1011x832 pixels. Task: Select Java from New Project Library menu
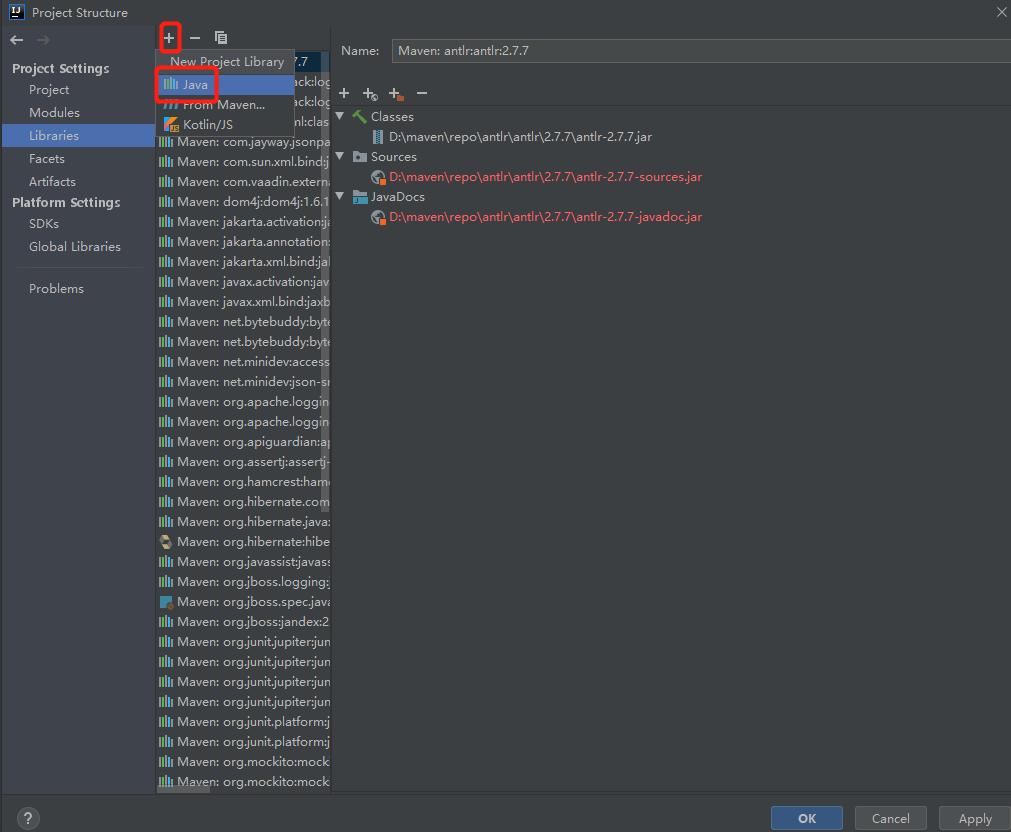coord(195,85)
